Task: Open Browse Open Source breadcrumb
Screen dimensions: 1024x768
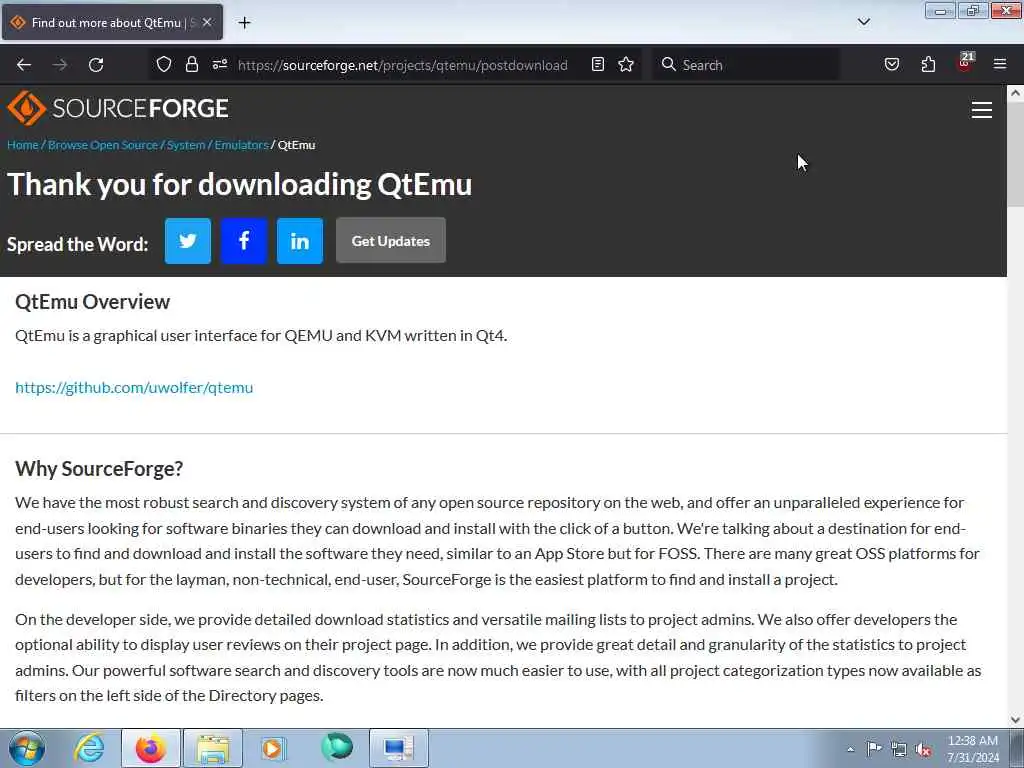Action: [x=103, y=145]
